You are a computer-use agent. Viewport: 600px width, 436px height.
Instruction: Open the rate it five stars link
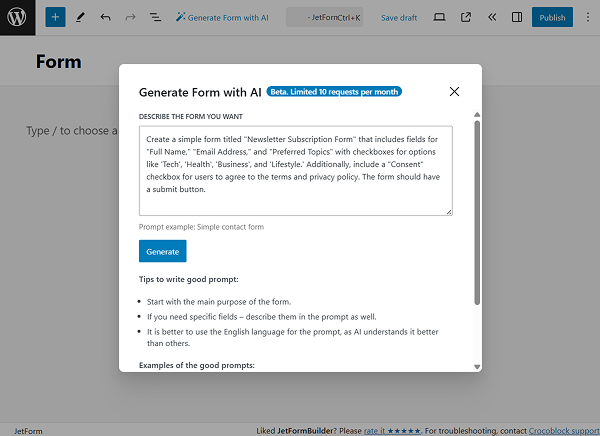pos(392,431)
